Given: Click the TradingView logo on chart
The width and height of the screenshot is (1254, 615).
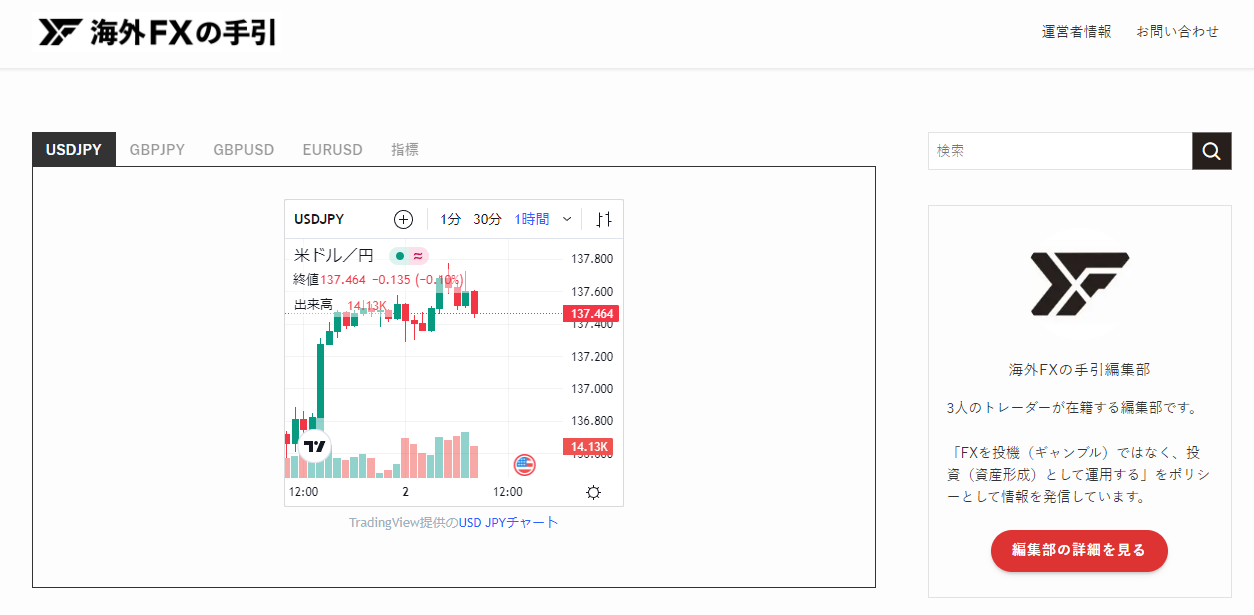Looking at the screenshot, I should click(x=315, y=446).
